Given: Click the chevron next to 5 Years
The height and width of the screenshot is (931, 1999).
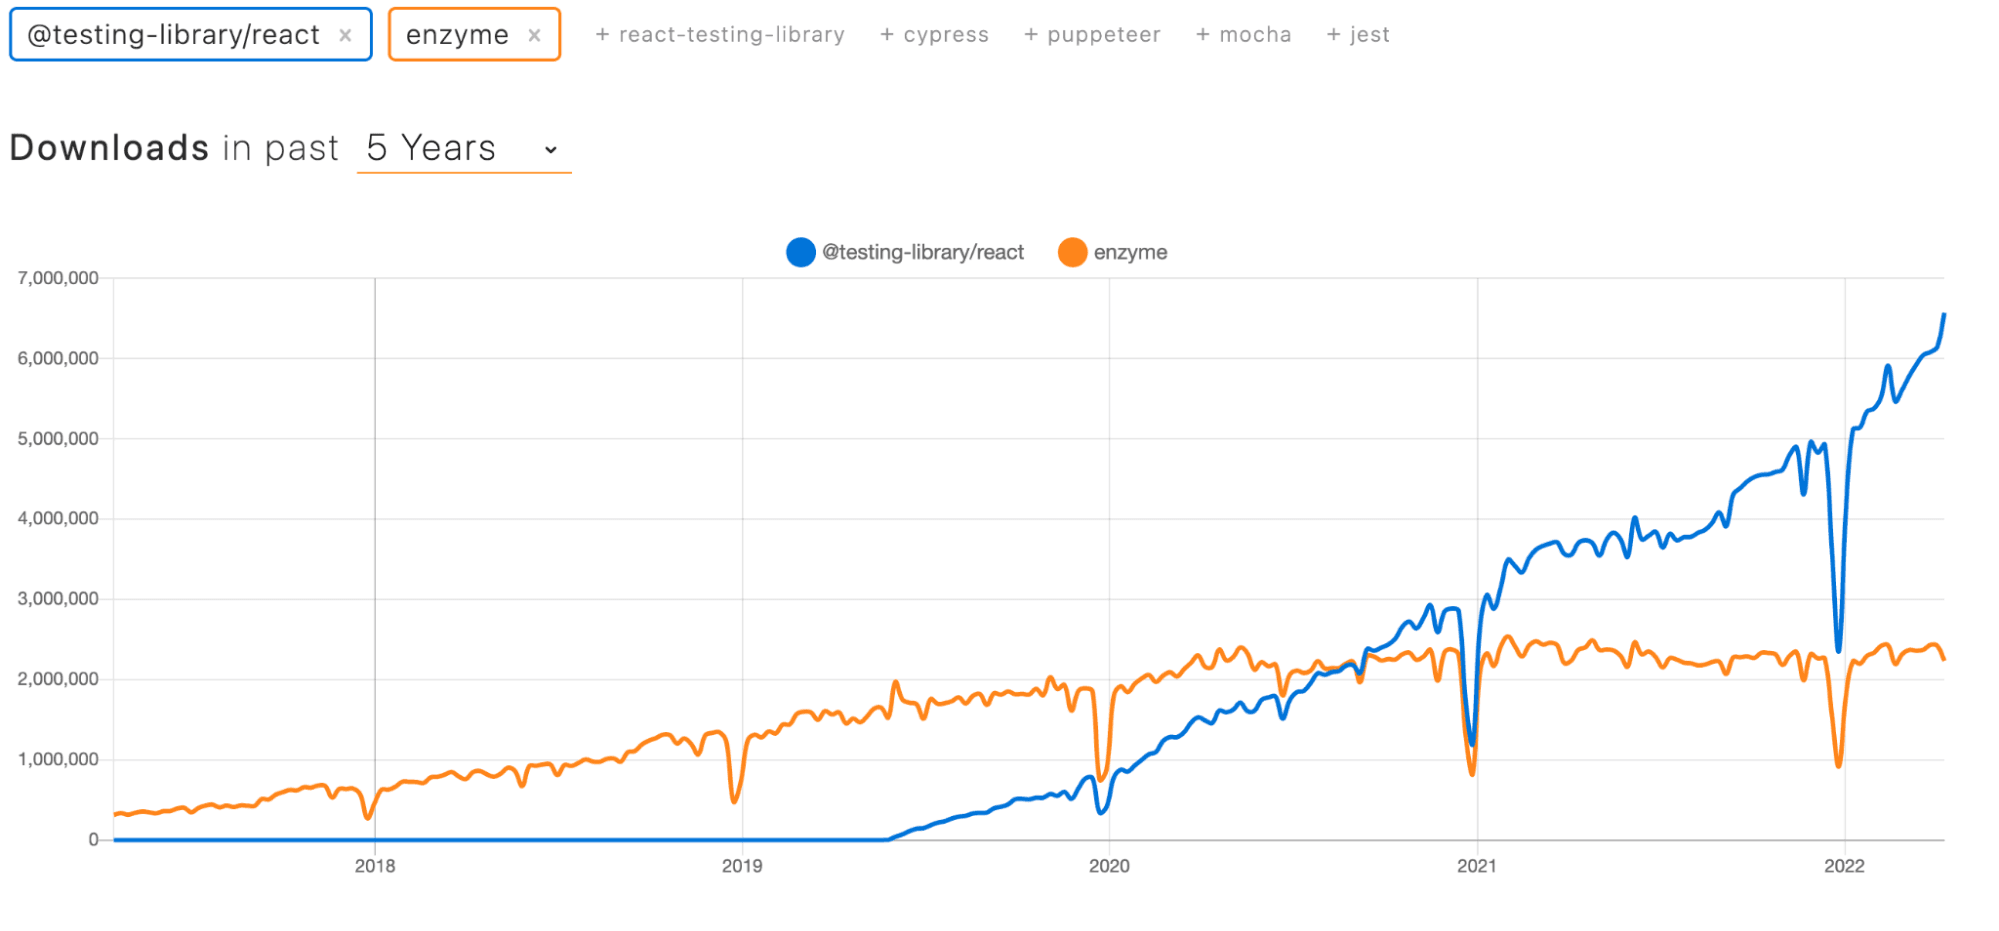Looking at the screenshot, I should [549, 149].
